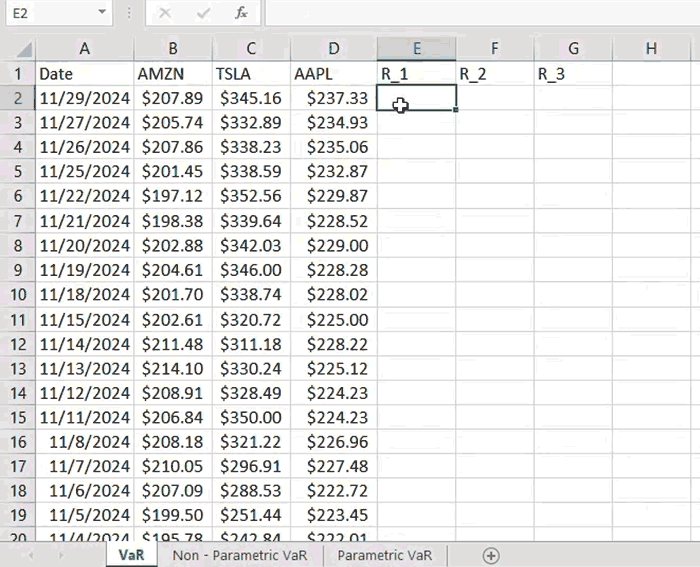The image size is (700, 567).
Task: Click the R_3 header cell
Action: click(x=573, y=74)
